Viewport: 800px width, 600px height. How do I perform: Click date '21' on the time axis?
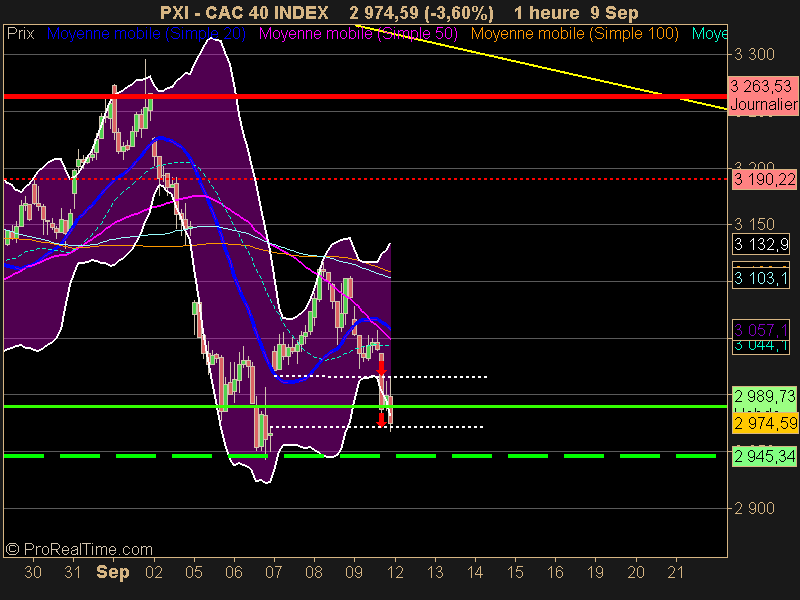pos(676,572)
